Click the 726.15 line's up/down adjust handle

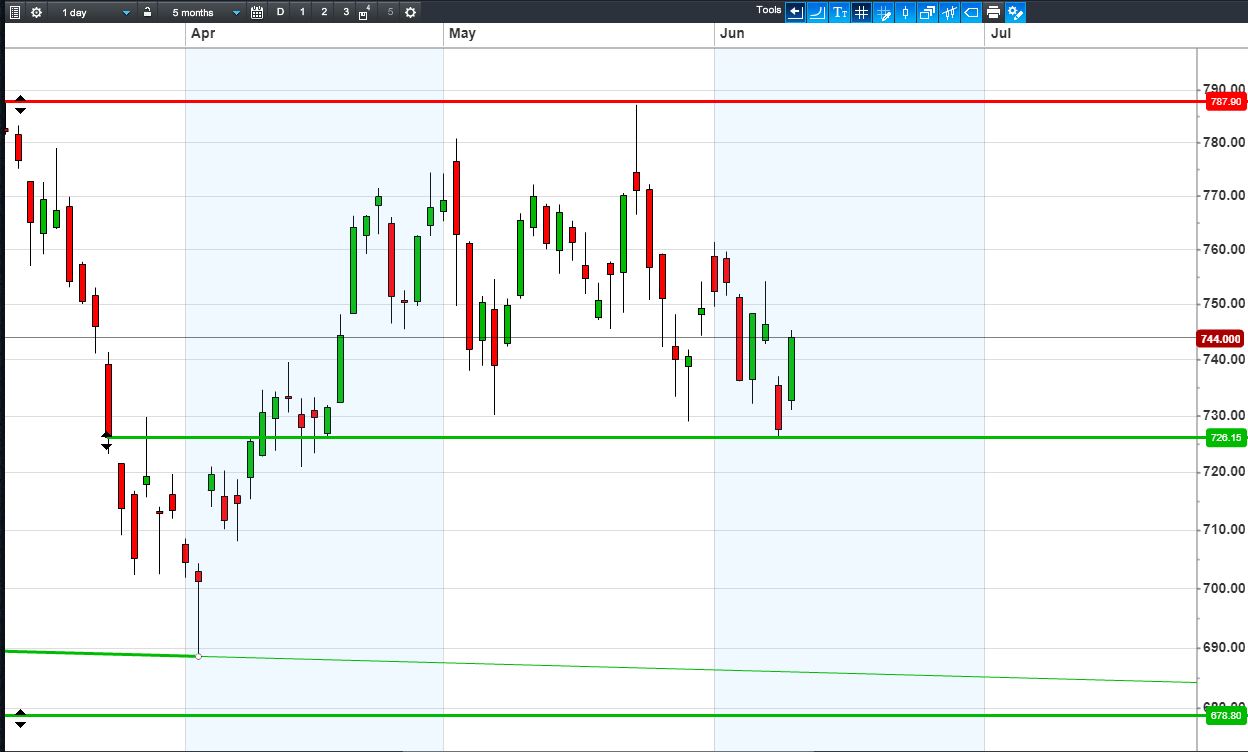107,439
